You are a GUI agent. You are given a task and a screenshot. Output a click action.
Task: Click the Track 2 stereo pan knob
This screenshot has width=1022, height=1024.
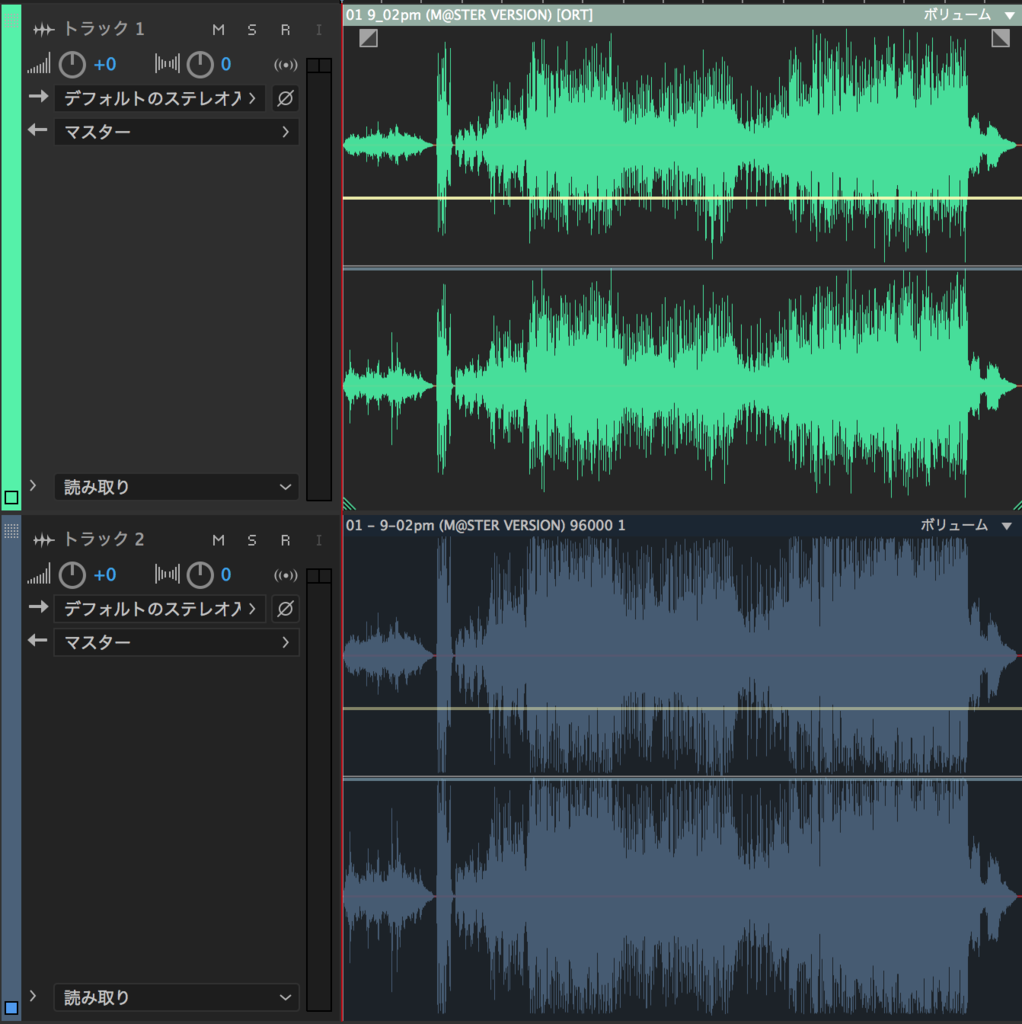pyautogui.click(x=200, y=575)
